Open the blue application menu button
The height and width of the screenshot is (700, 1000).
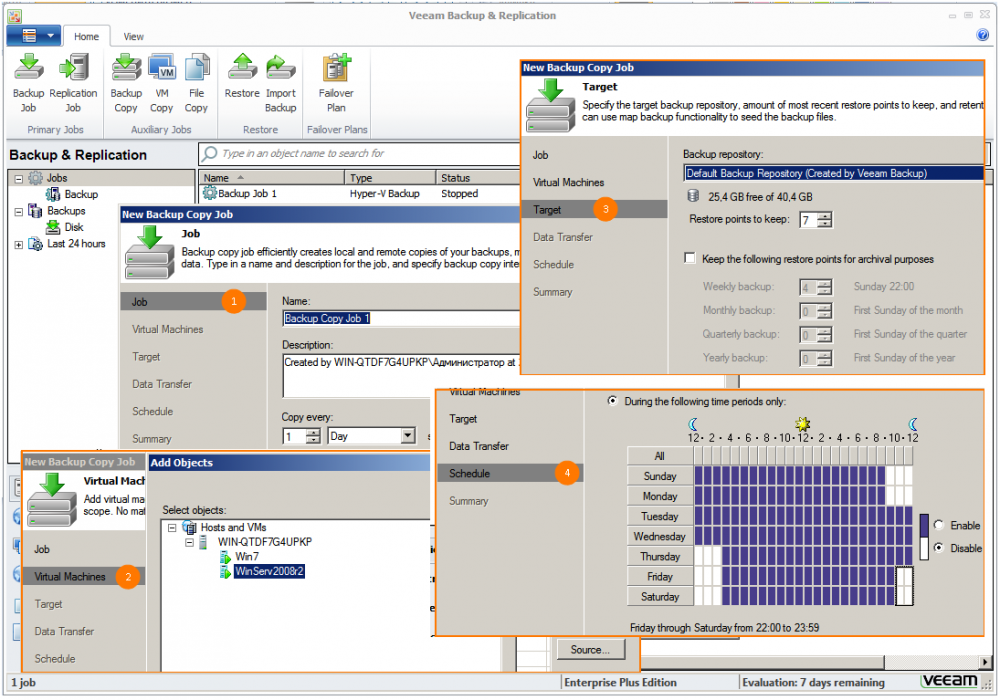point(34,36)
